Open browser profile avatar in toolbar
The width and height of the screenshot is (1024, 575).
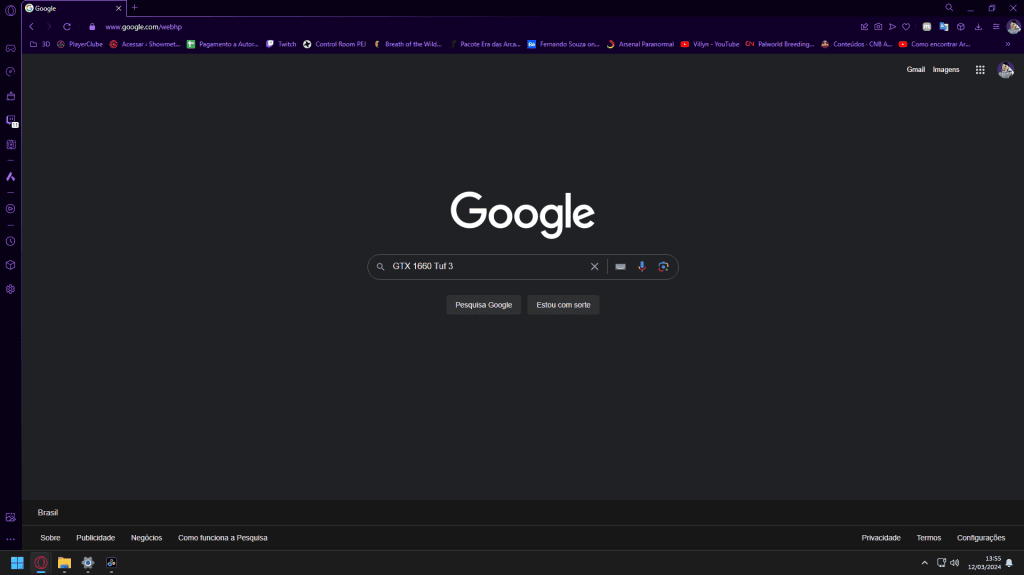coord(1013,27)
